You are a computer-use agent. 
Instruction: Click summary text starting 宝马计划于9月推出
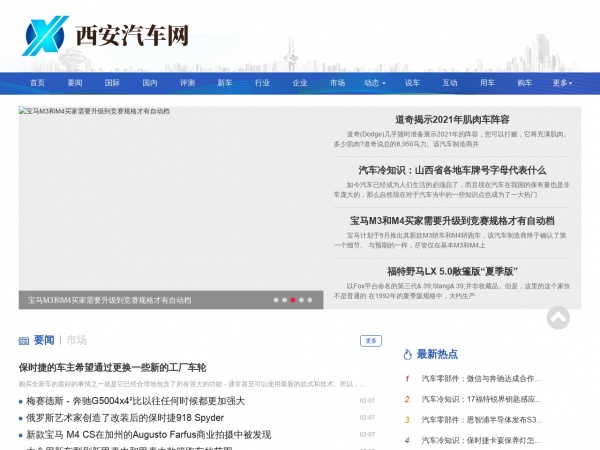452,240
